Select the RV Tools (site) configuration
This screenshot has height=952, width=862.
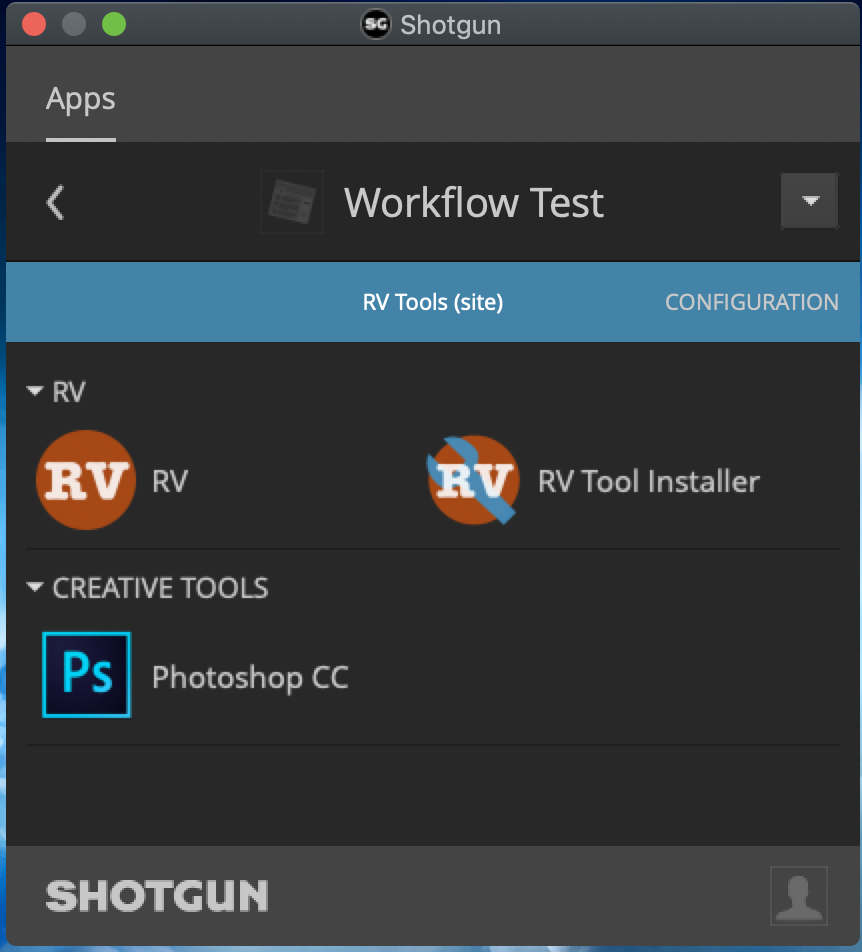[433, 302]
